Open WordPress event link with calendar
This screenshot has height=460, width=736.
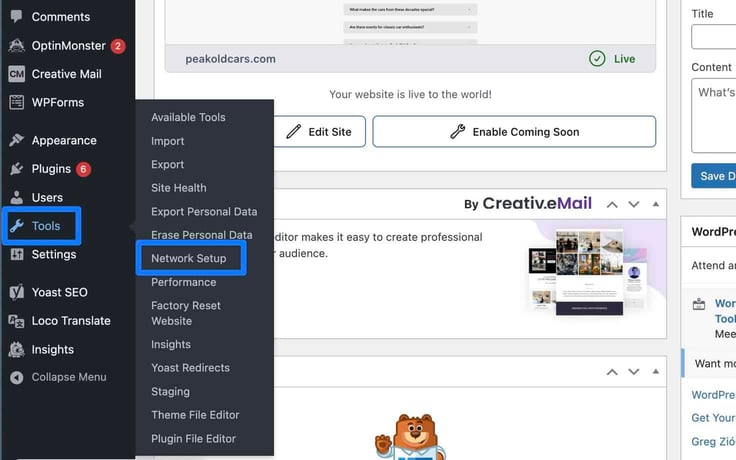coord(725,311)
